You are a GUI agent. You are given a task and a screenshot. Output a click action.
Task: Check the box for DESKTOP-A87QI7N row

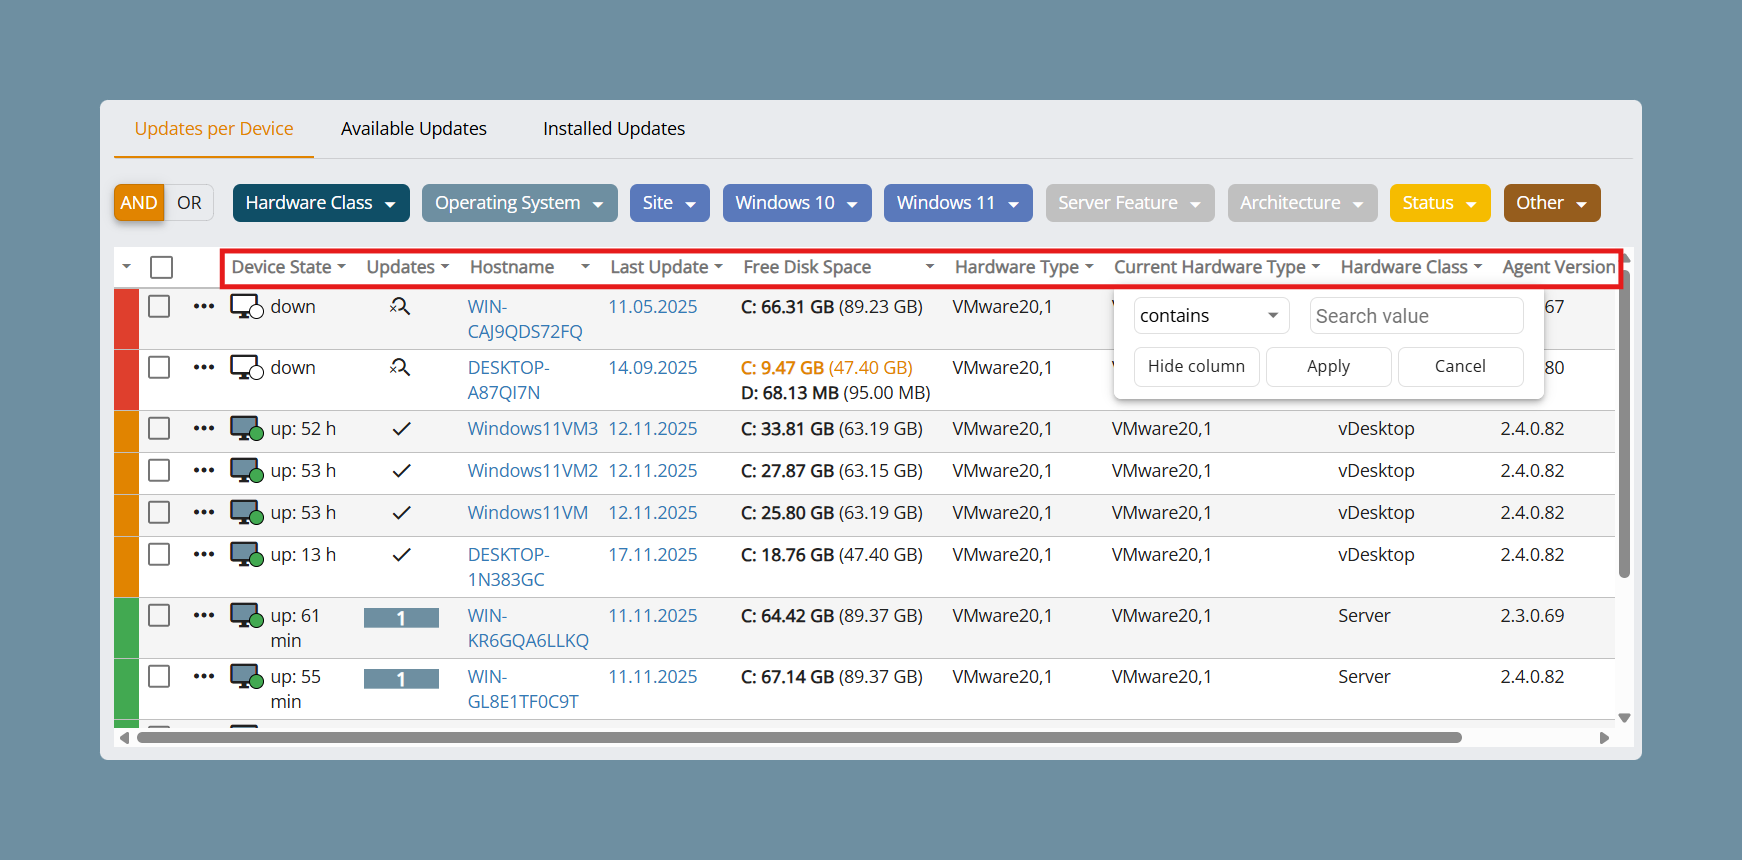coord(159,367)
